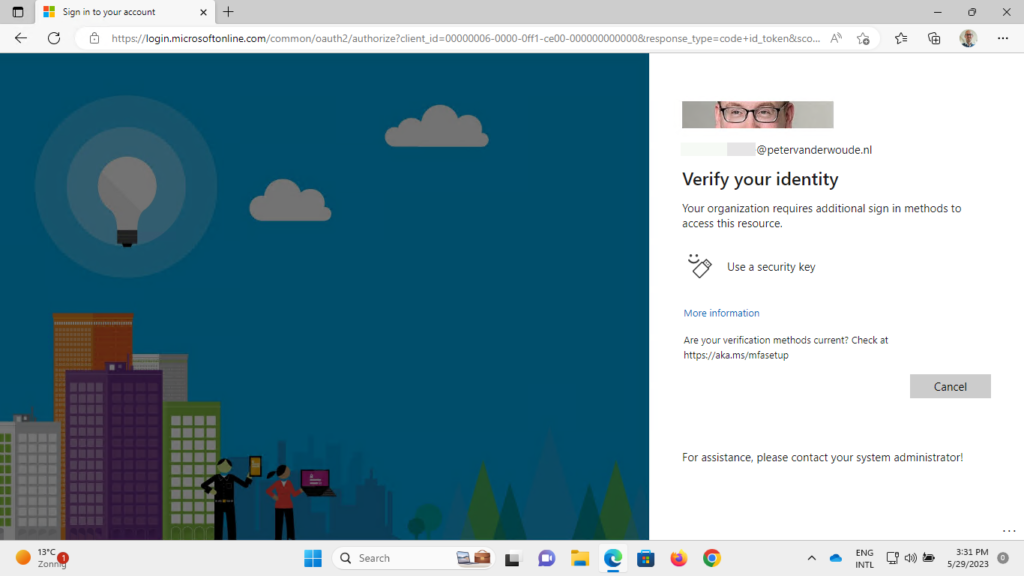Open tab actions menu button
This screenshot has height=576, width=1024.
17,12
